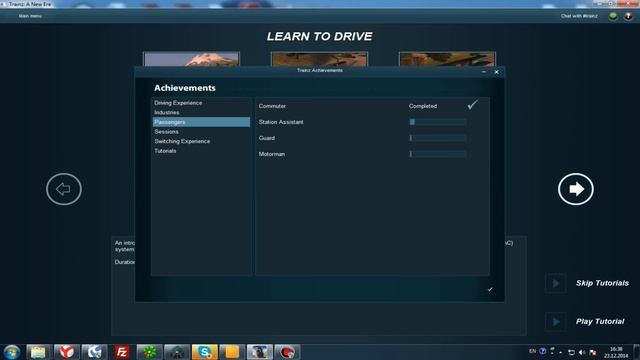Click the volume icon in system tray

[x=582, y=352]
